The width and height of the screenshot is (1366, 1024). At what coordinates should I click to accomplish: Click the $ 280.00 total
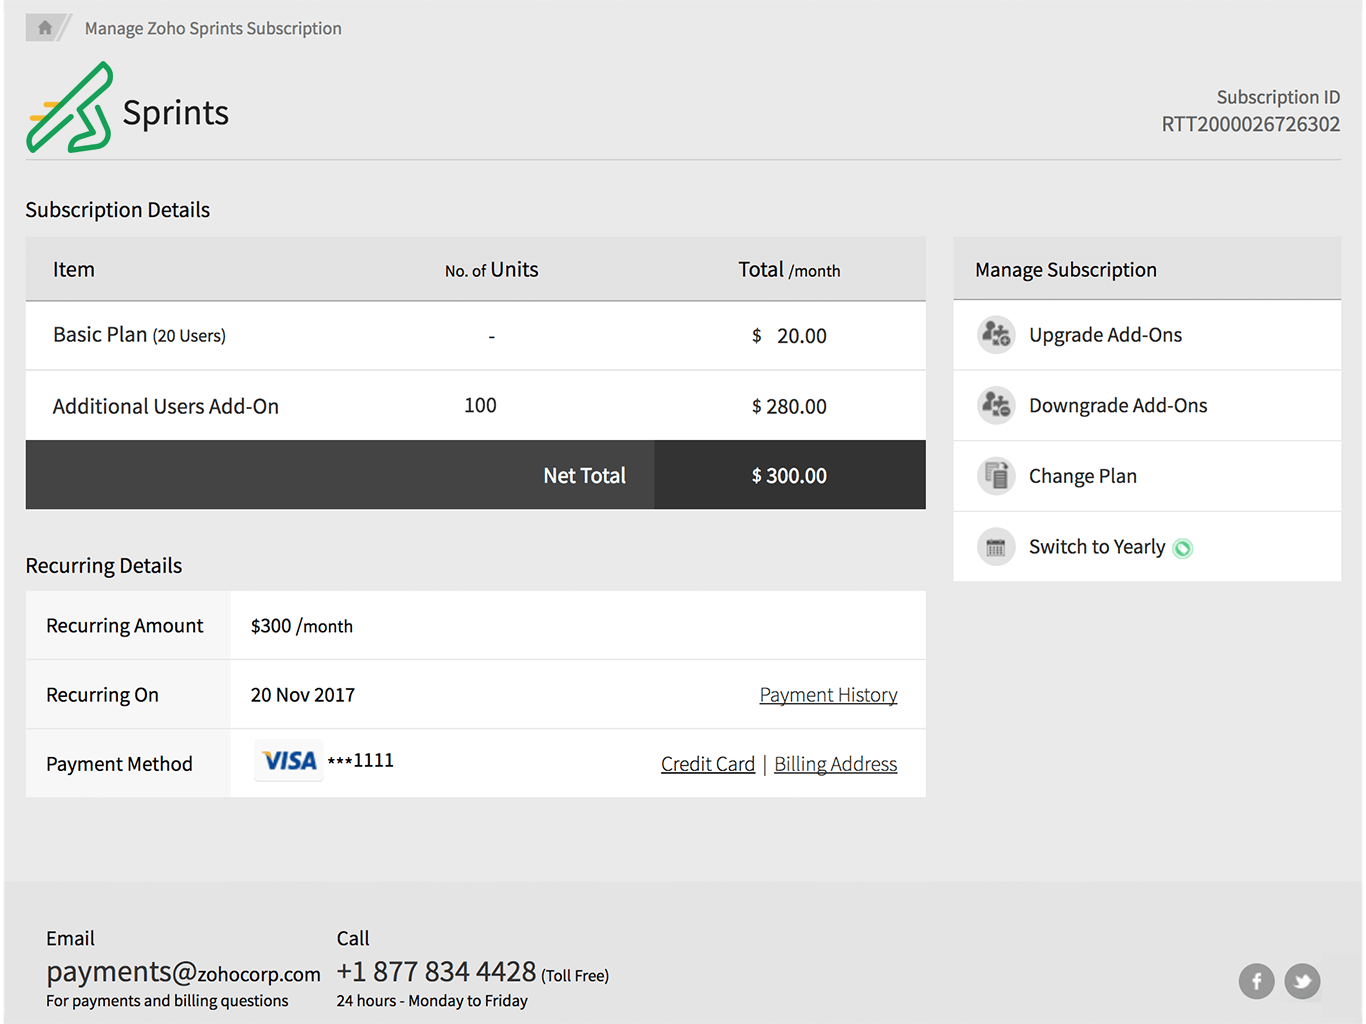(789, 406)
